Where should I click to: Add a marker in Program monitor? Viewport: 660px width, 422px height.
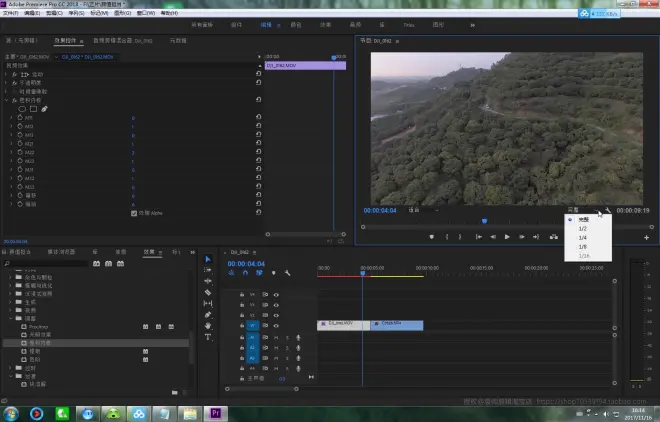(431, 237)
